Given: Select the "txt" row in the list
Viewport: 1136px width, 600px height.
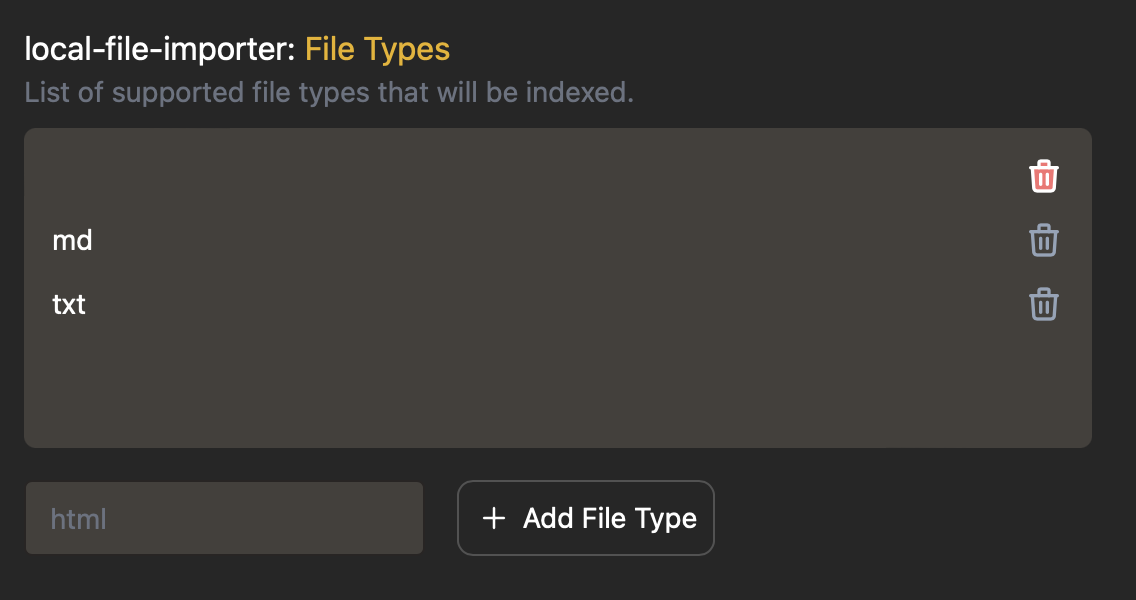Looking at the screenshot, I should coord(69,305).
